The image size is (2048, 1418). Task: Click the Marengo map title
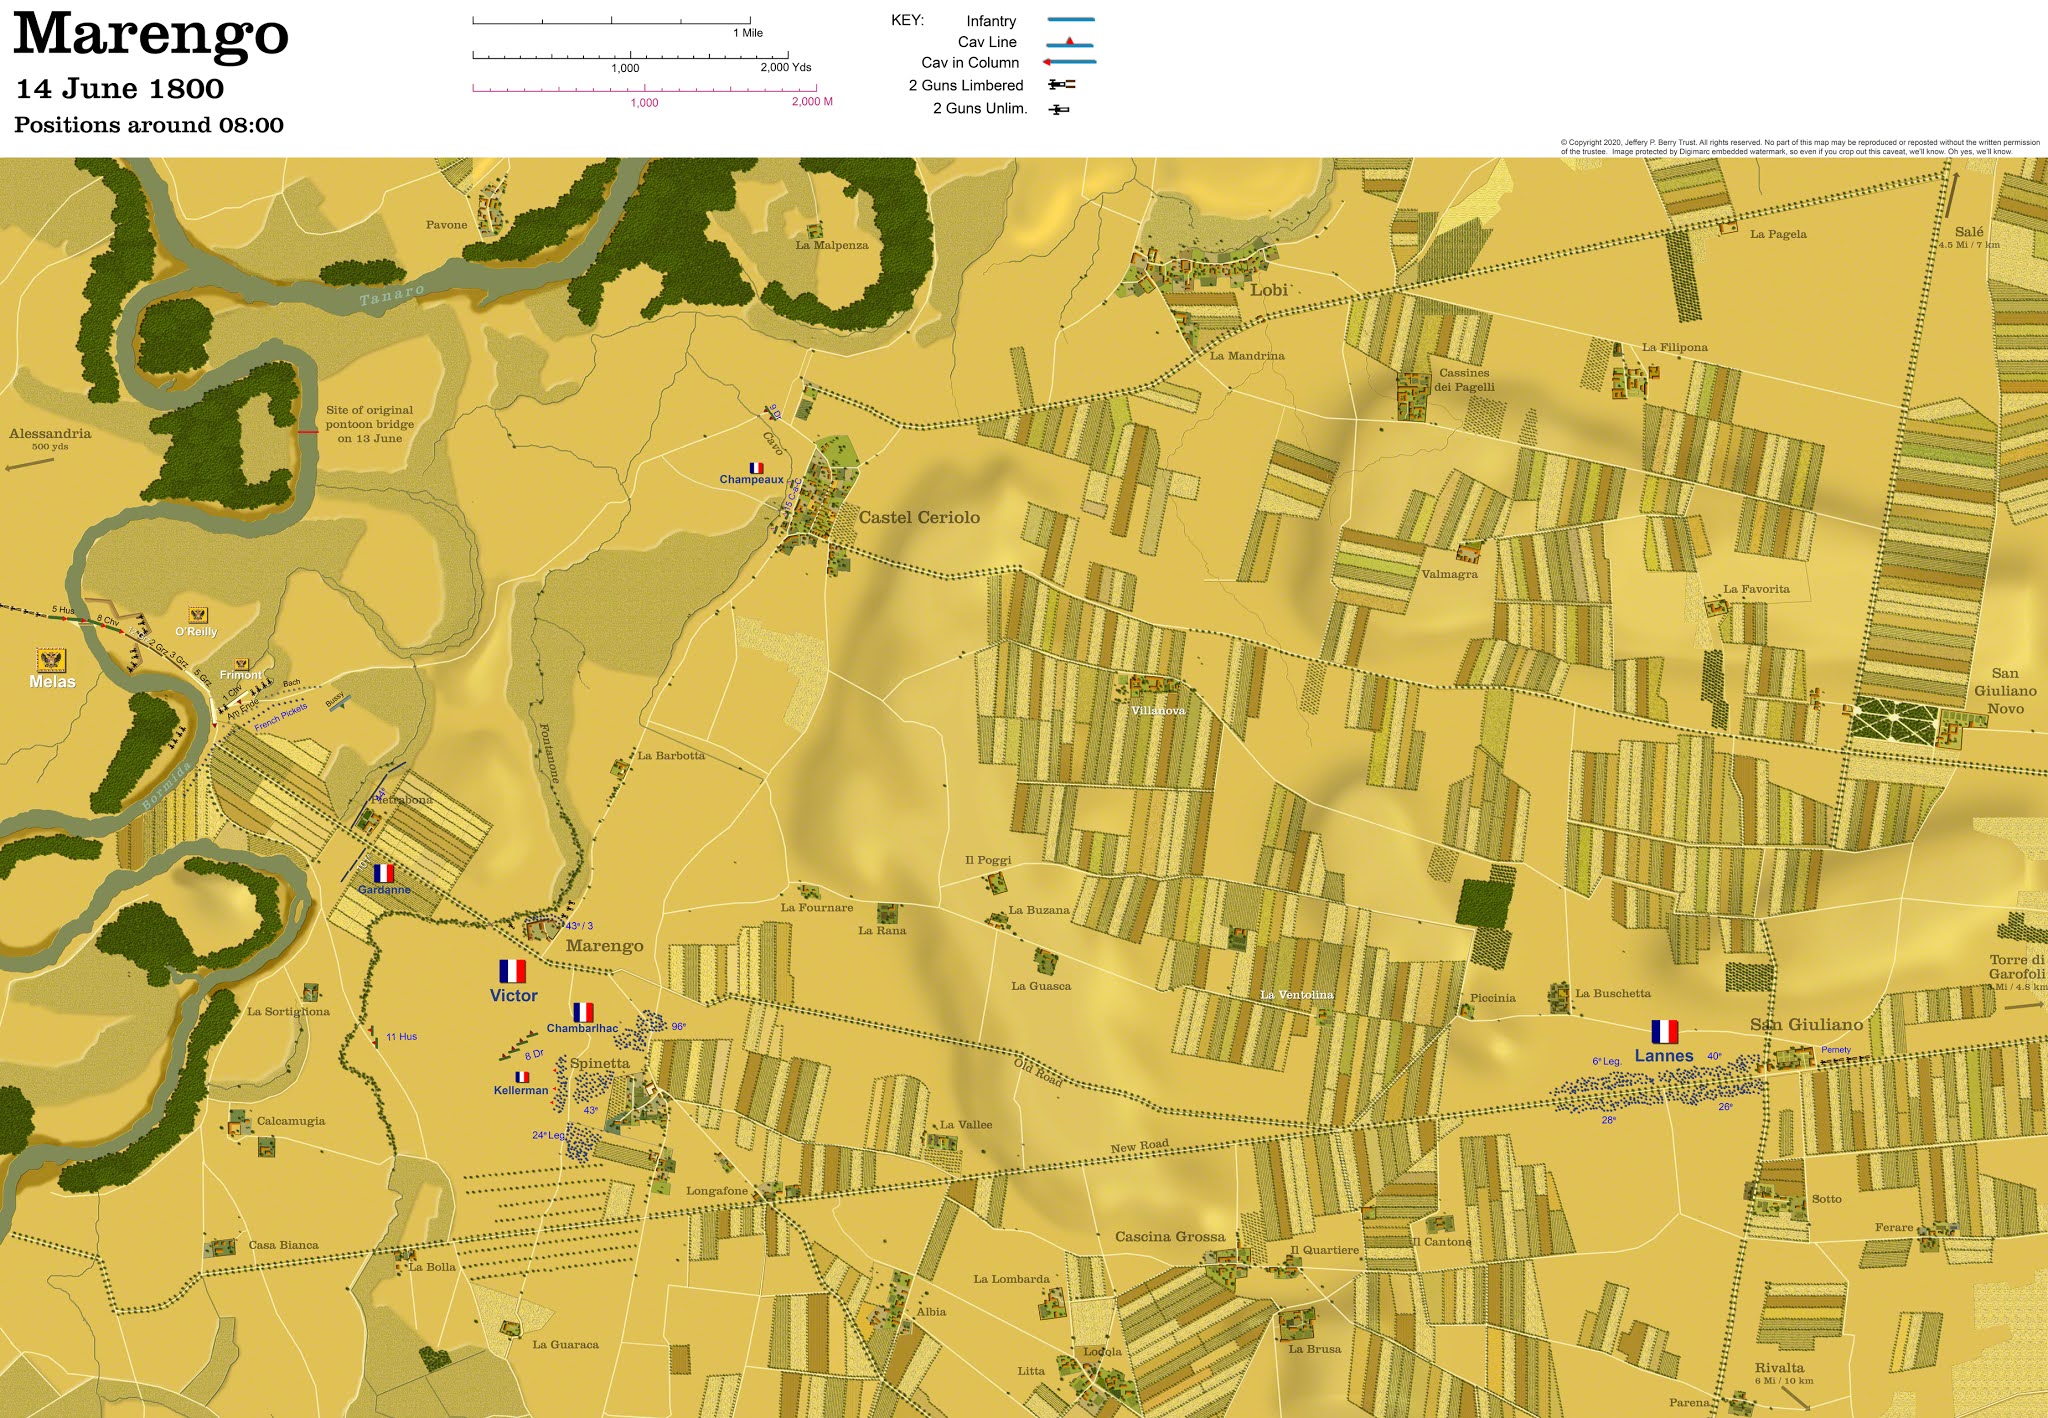(151, 36)
